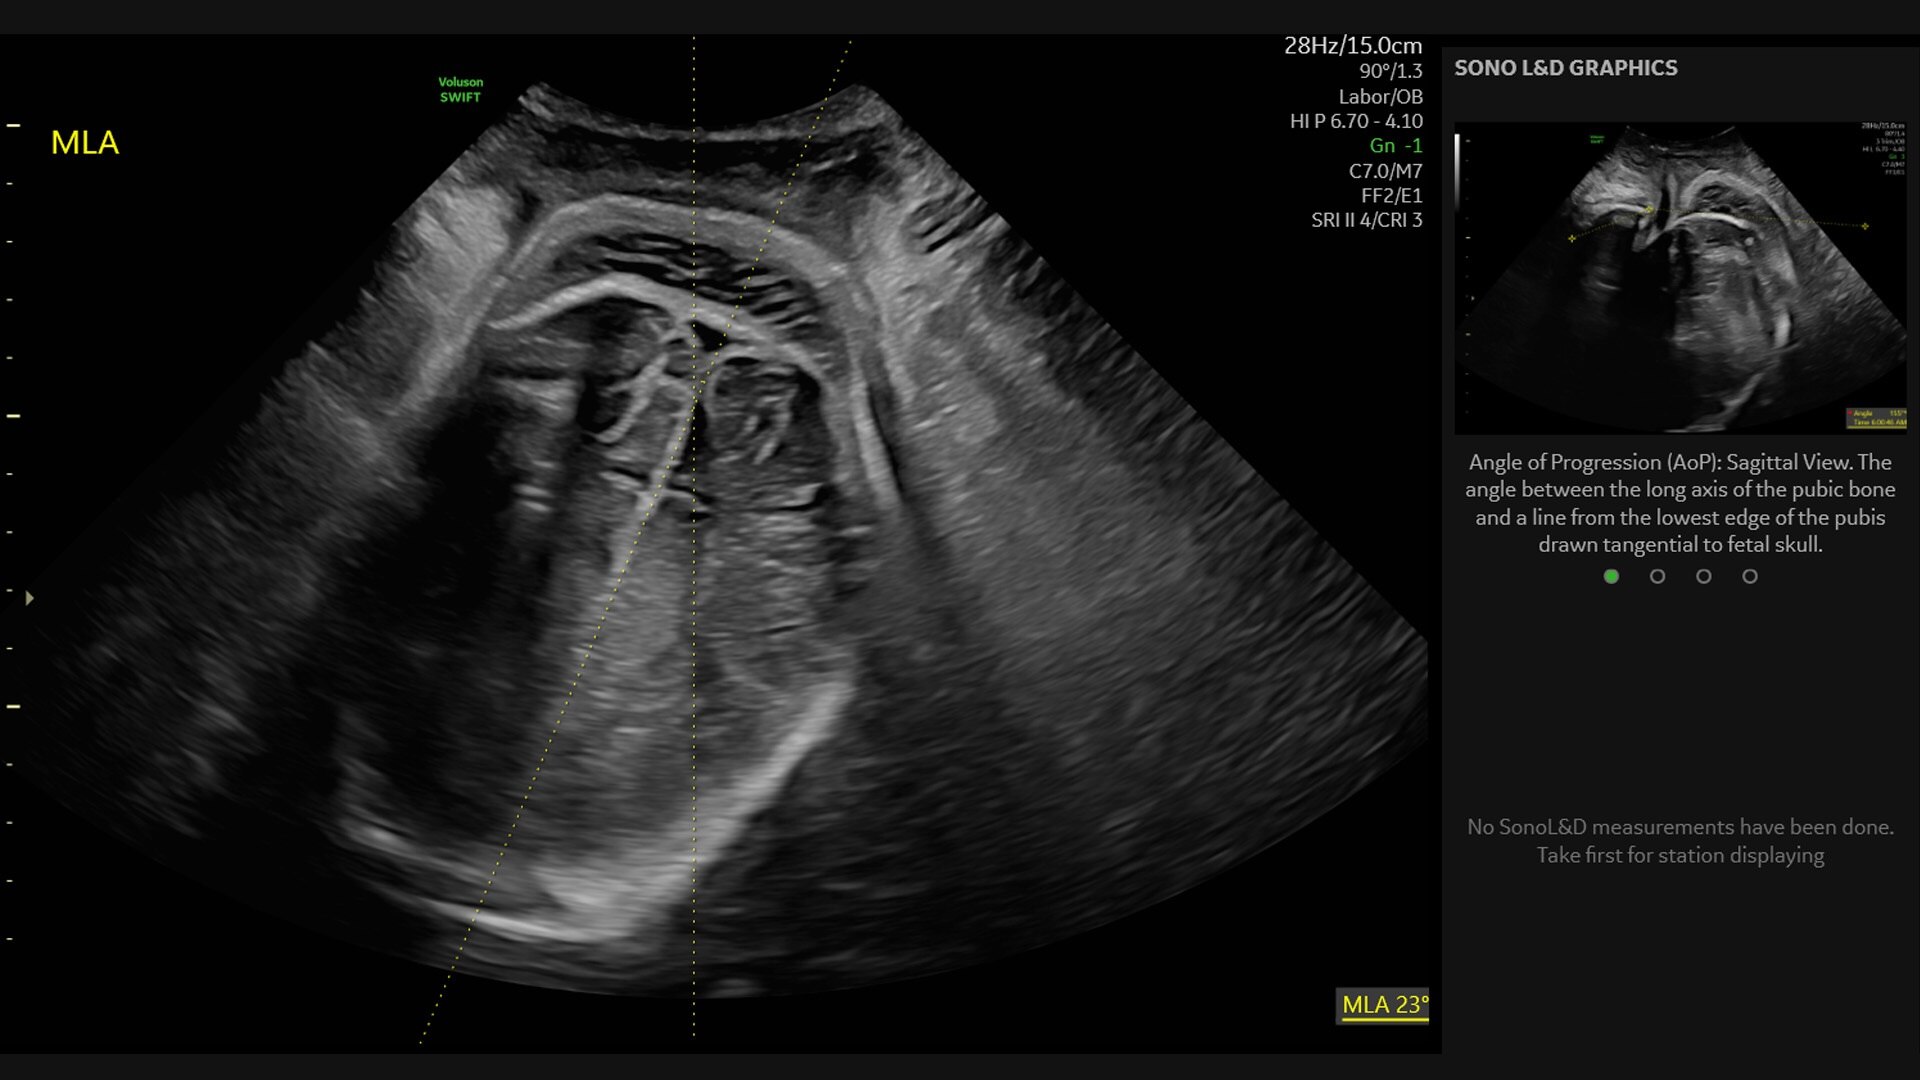The height and width of the screenshot is (1080, 1920).
Task: Click the Angle result box in thumbnail
Action: [x=1877, y=417]
